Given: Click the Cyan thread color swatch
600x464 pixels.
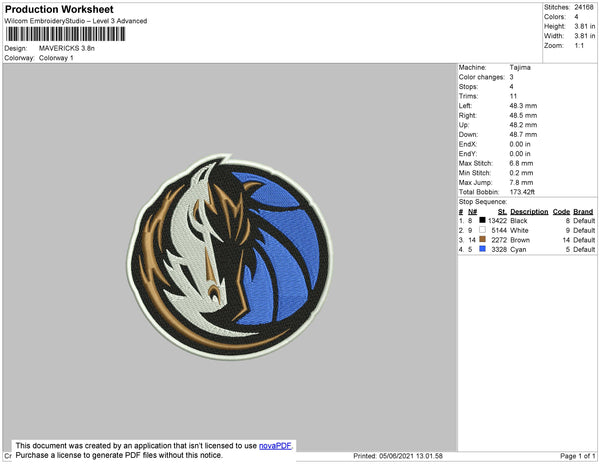Looking at the screenshot, I should pos(483,249).
